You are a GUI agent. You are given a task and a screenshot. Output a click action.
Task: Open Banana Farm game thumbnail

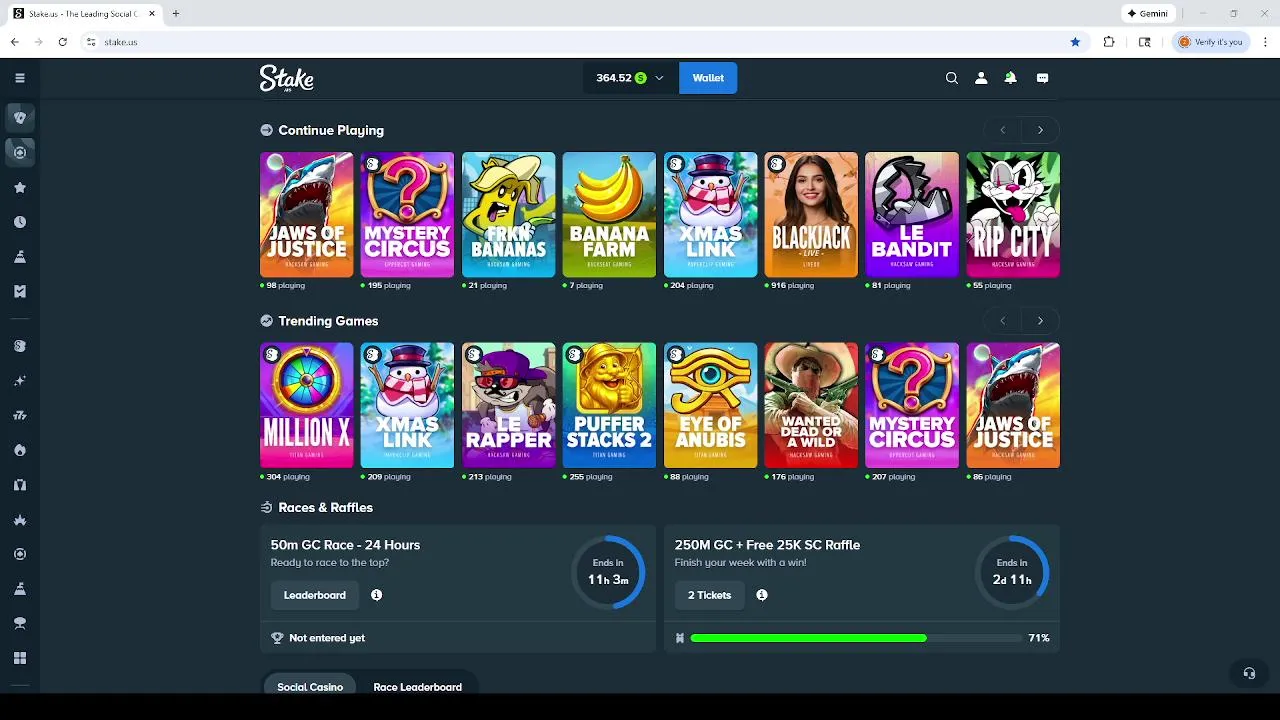pos(609,215)
